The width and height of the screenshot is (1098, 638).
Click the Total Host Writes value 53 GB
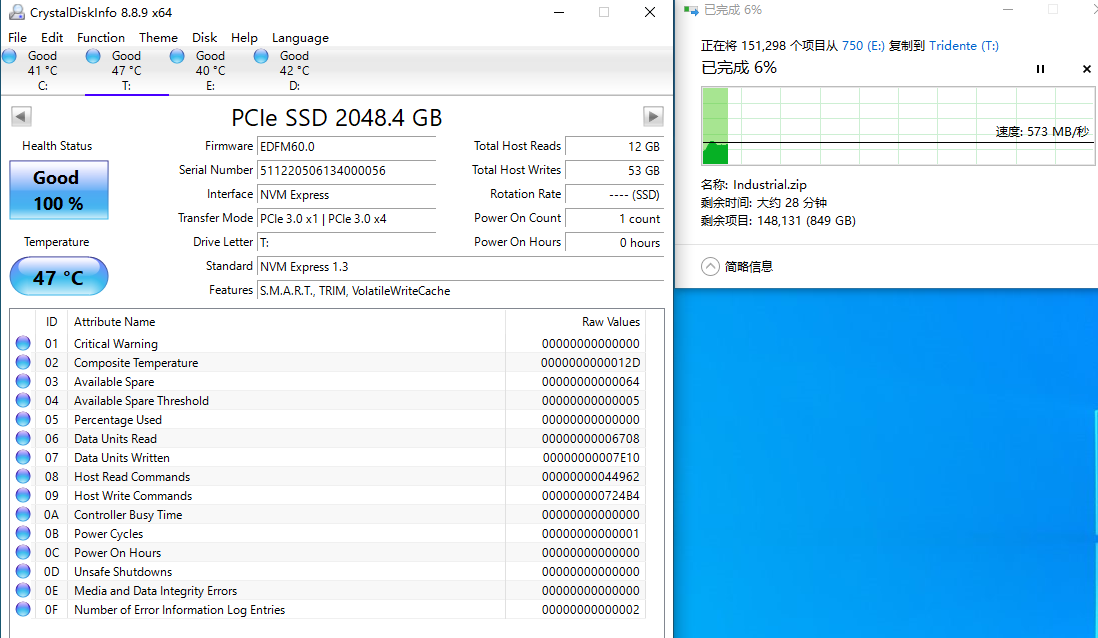pyautogui.click(x=614, y=170)
